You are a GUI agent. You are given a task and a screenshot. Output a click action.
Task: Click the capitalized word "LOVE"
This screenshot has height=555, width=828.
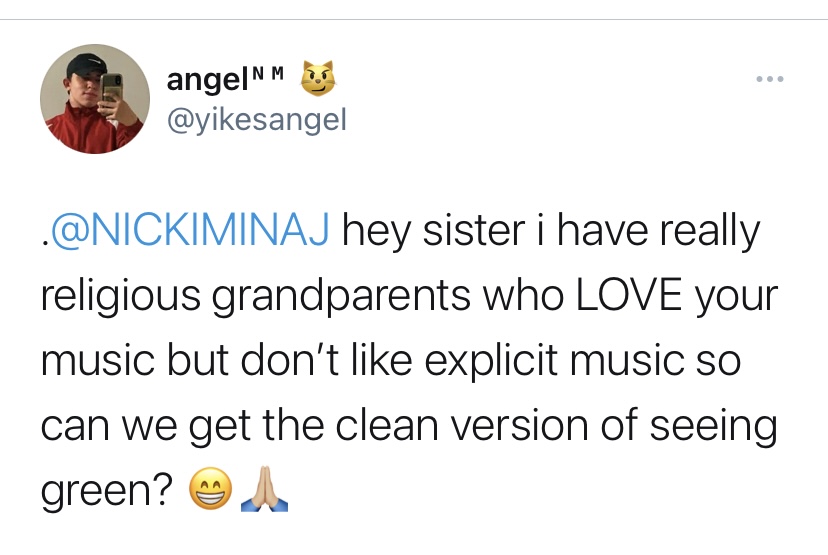coord(628,295)
